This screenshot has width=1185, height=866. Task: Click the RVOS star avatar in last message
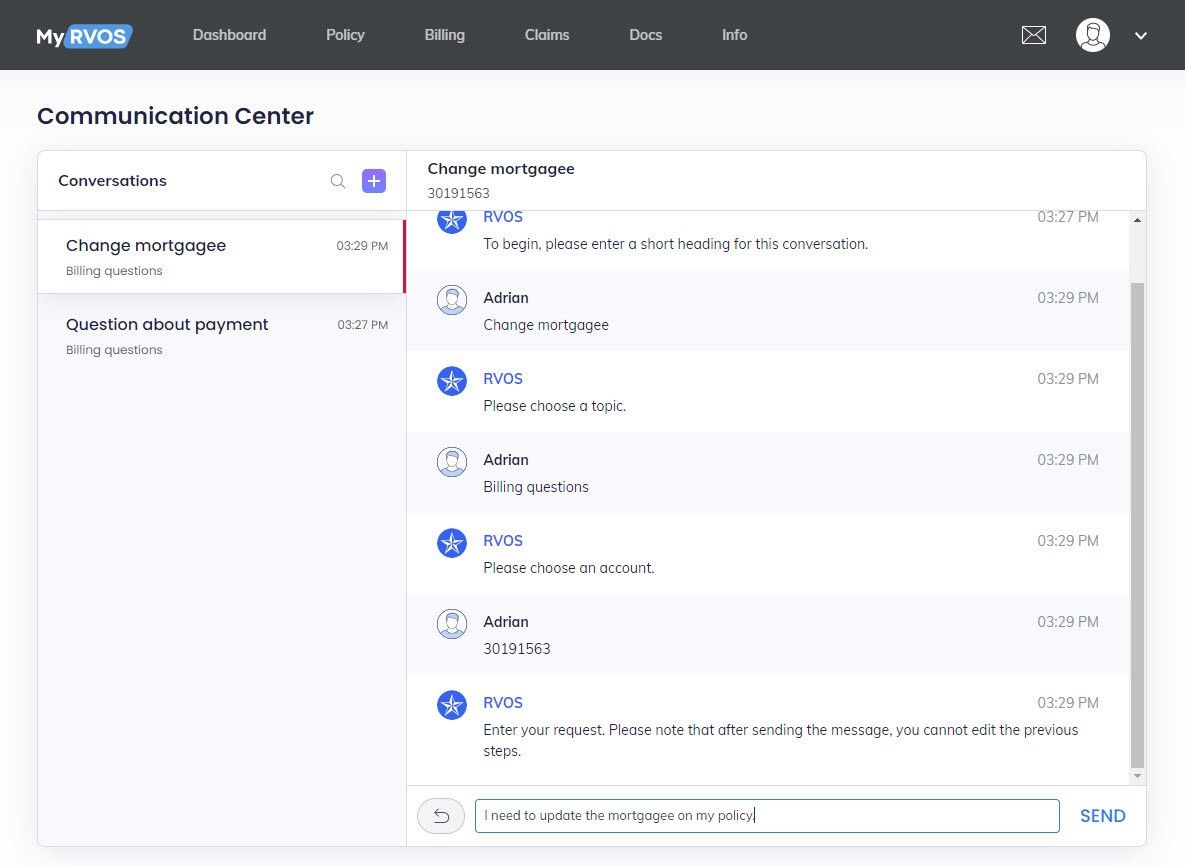tap(452, 704)
